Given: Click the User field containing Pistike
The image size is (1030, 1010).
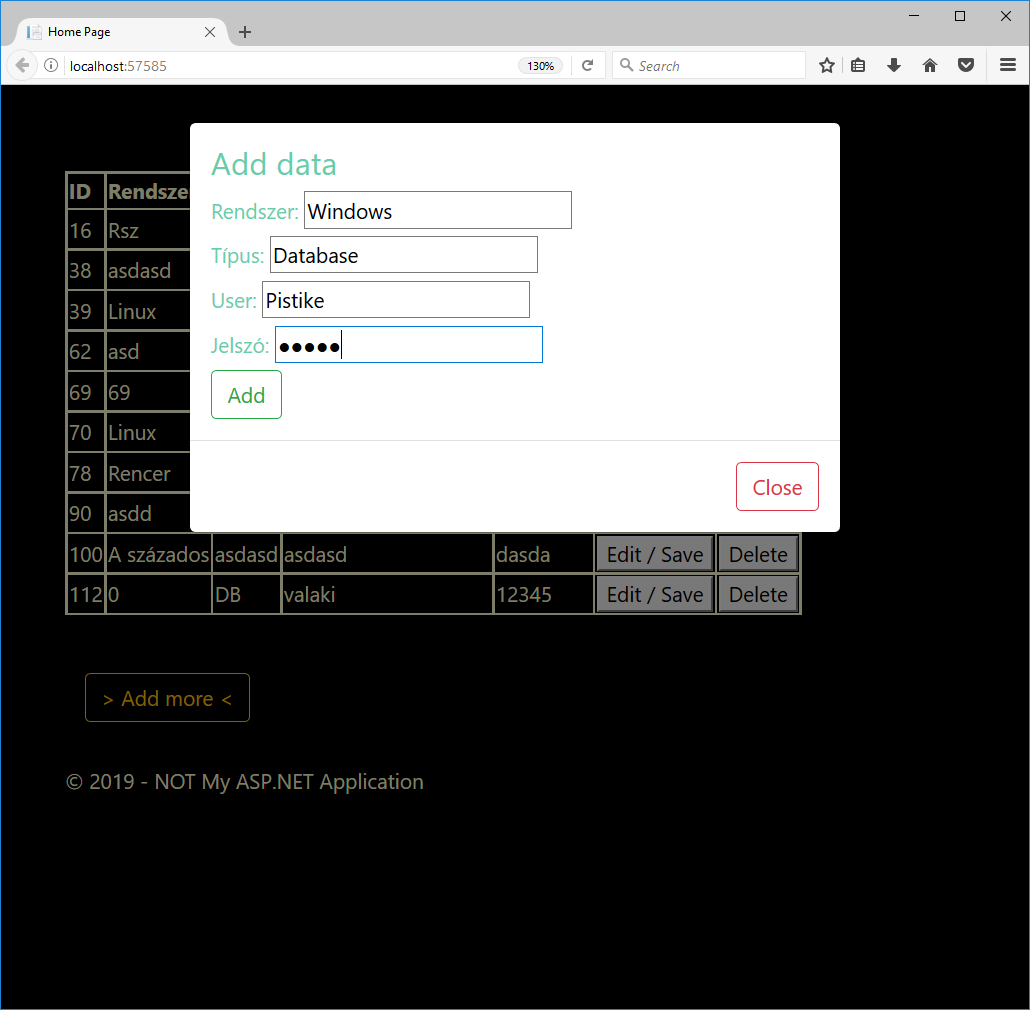Looking at the screenshot, I should click(x=395, y=300).
